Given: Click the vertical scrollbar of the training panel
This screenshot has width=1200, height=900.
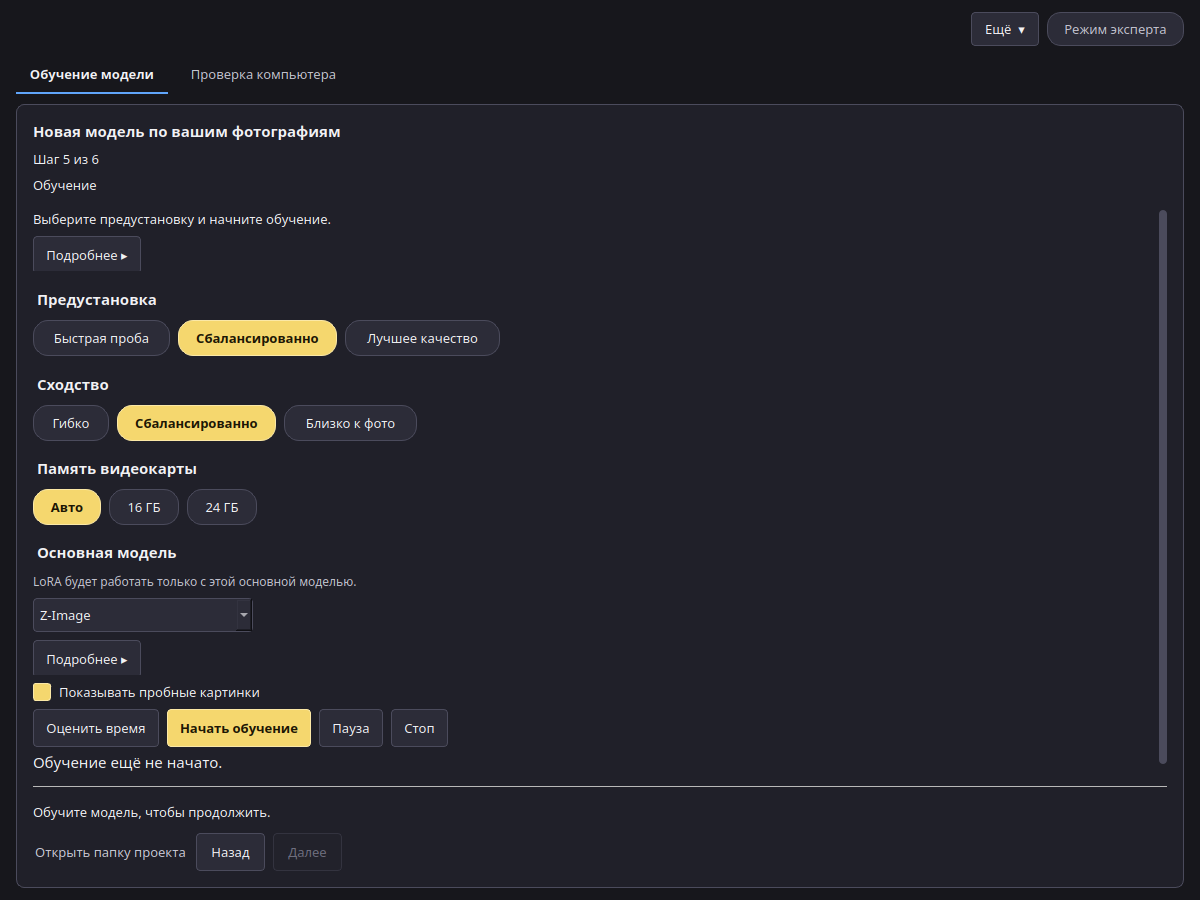Looking at the screenshot, I should (x=1162, y=487).
